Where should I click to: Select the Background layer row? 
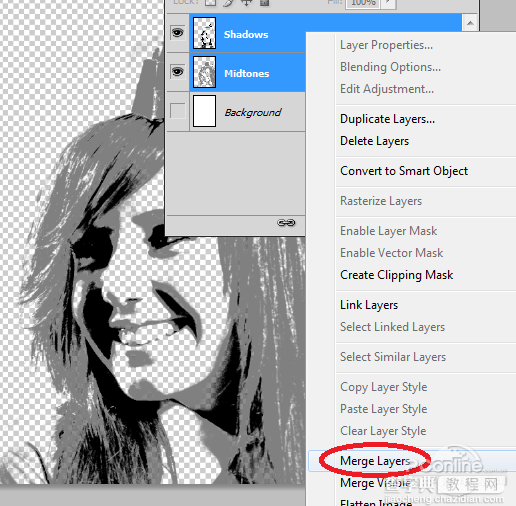point(236,112)
